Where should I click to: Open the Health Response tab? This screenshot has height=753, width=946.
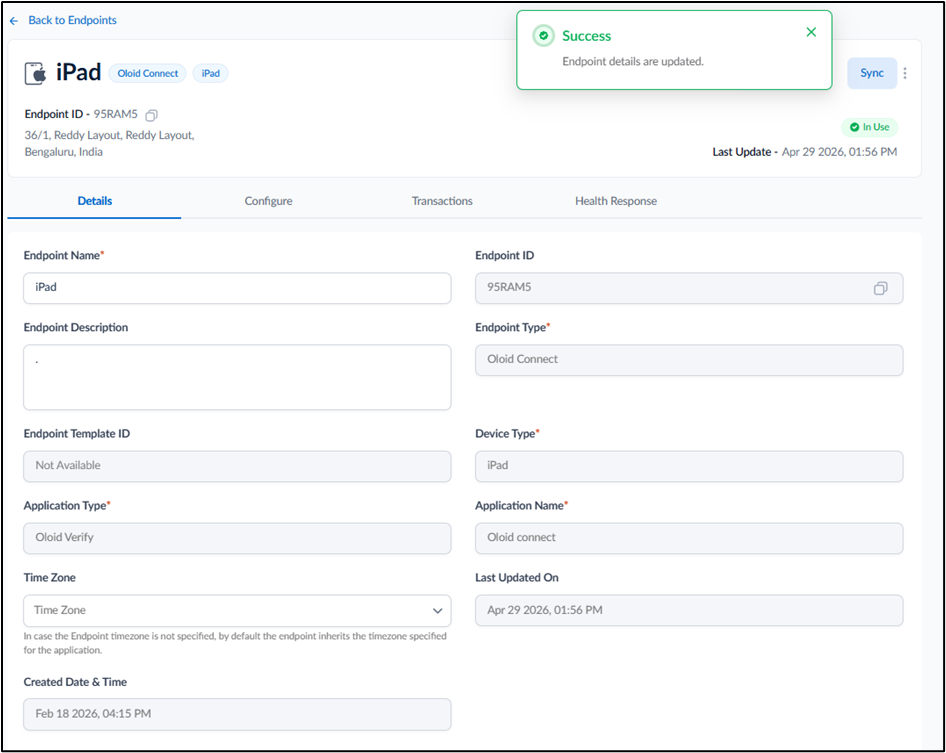[616, 201]
